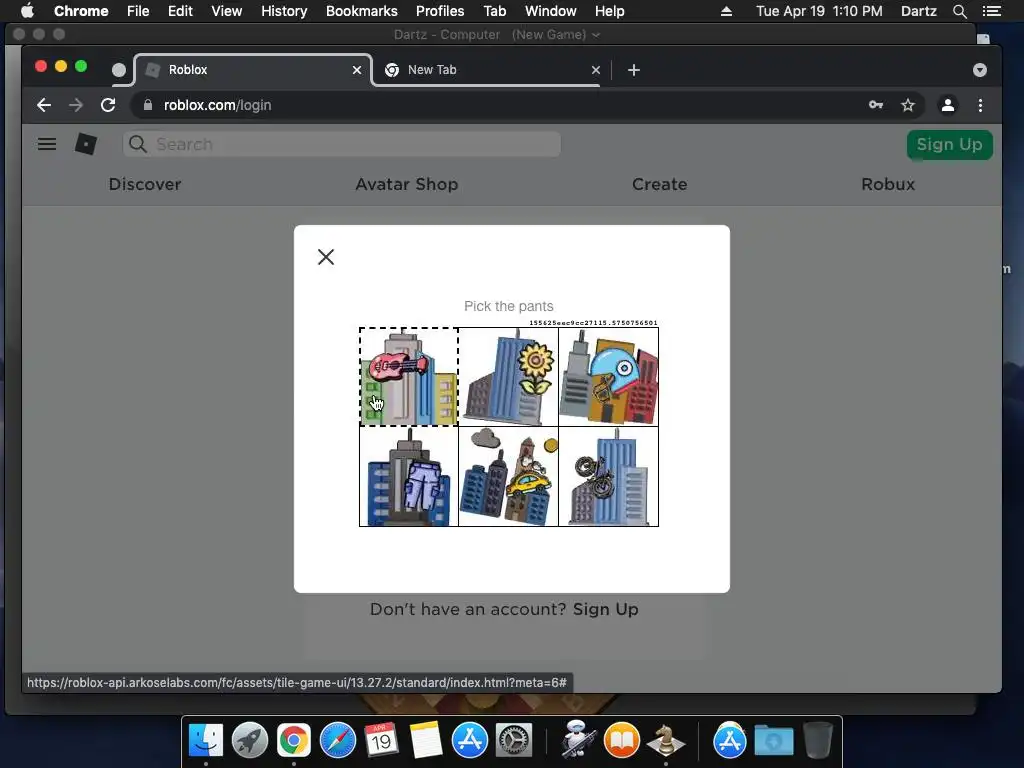Image resolution: width=1024 pixels, height=768 pixels.
Task: Pick the yellow taxi tile in captcha
Action: (509, 476)
